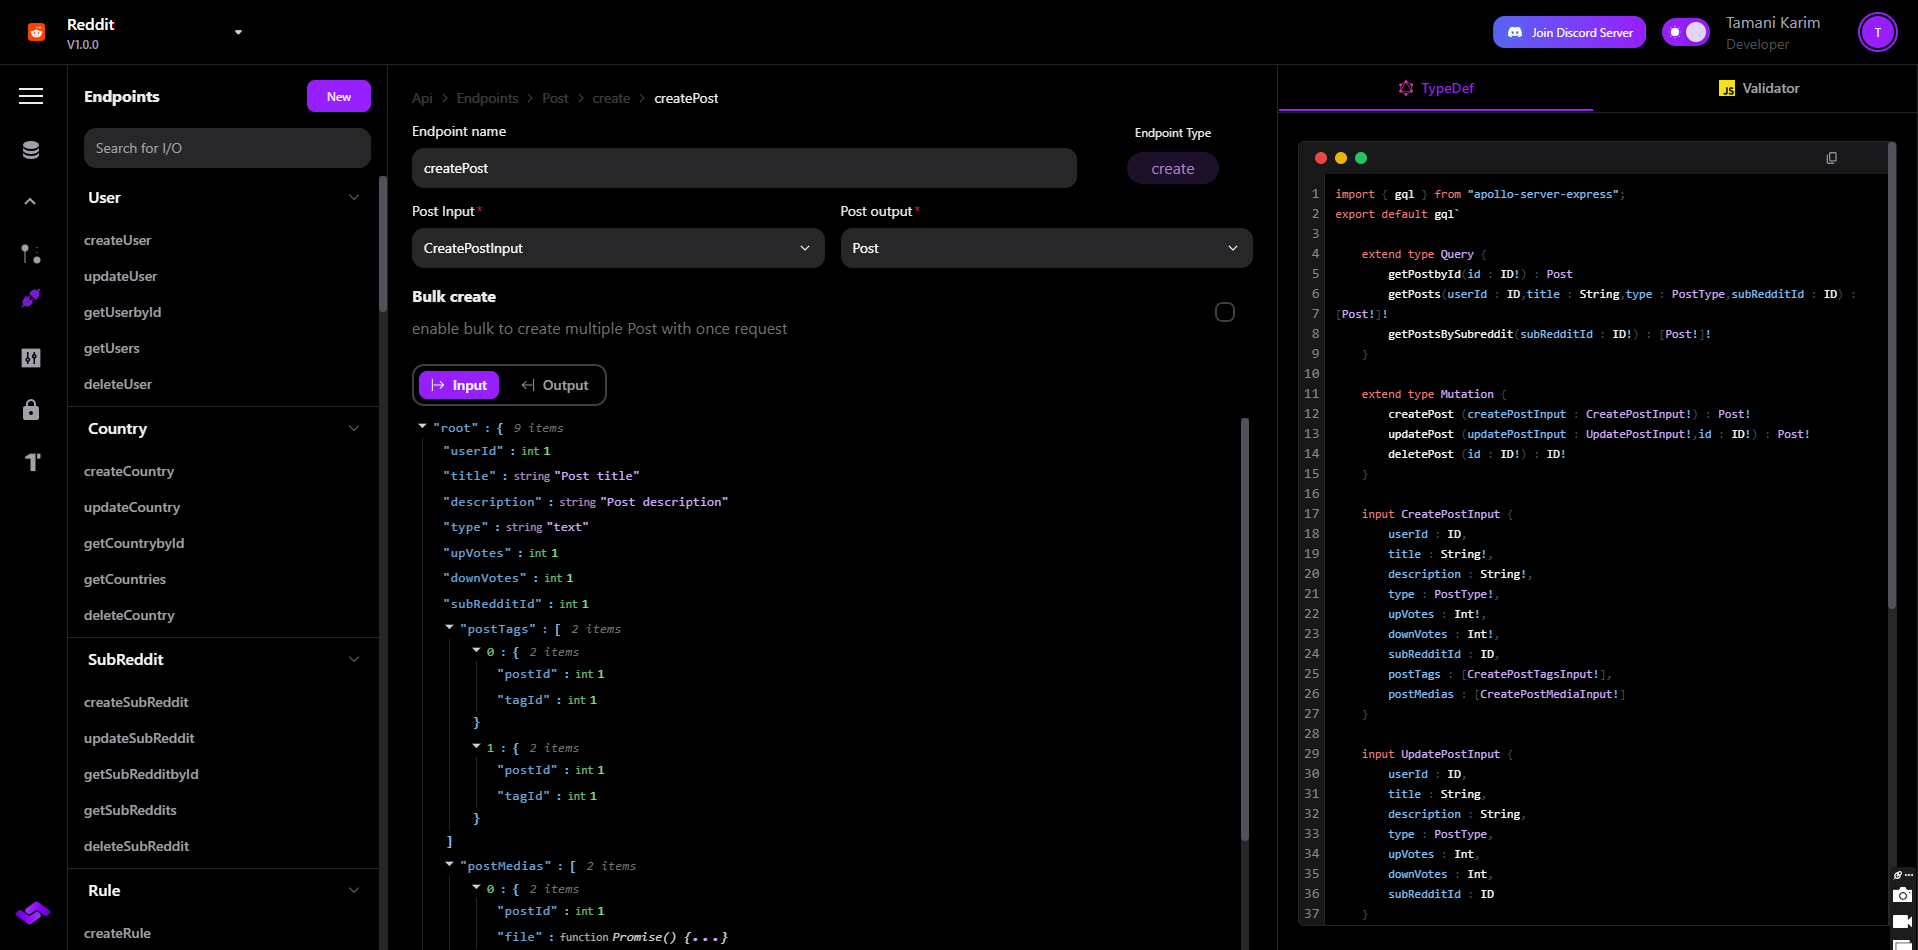Open the updateUser endpoint
Screen dimensions: 1918x950
coord(121,276)
